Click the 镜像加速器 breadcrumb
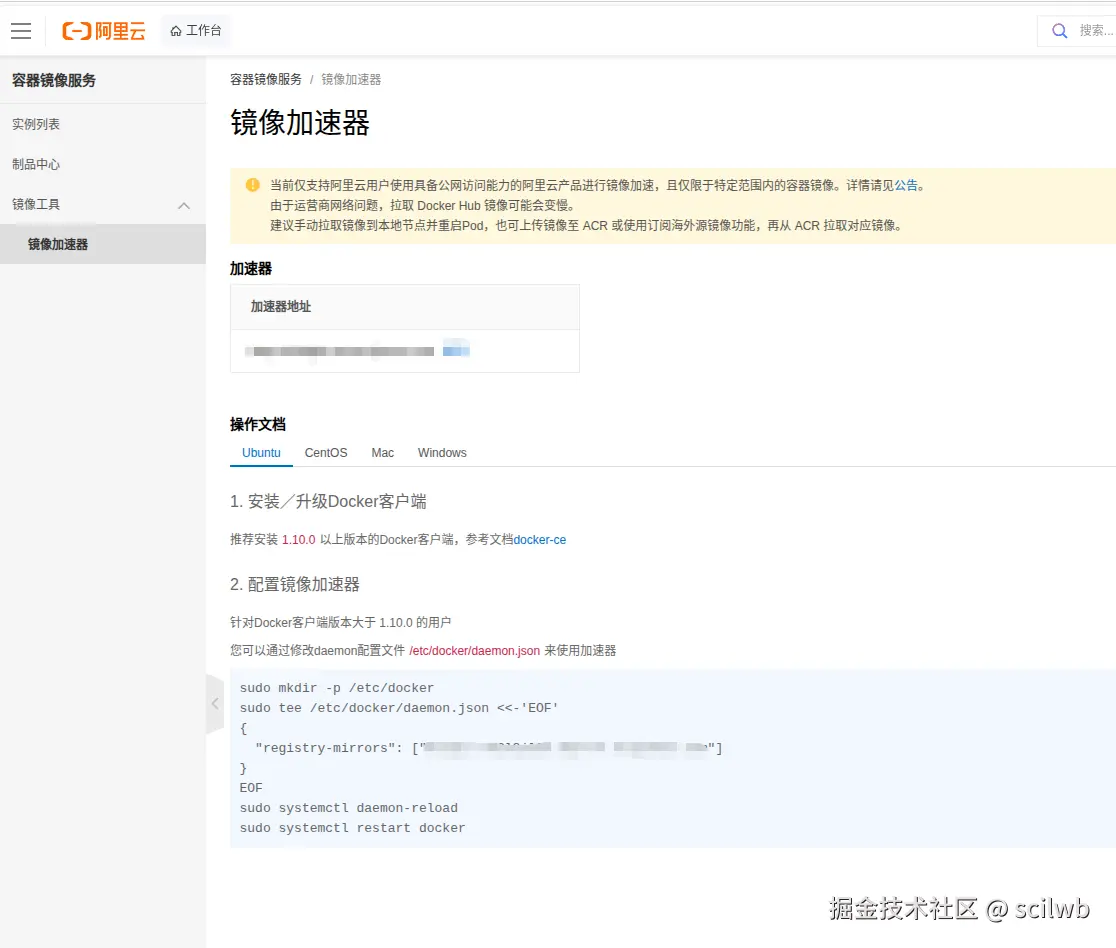Viewport: 1116px width, 948px height. click(x=351, y=79)
